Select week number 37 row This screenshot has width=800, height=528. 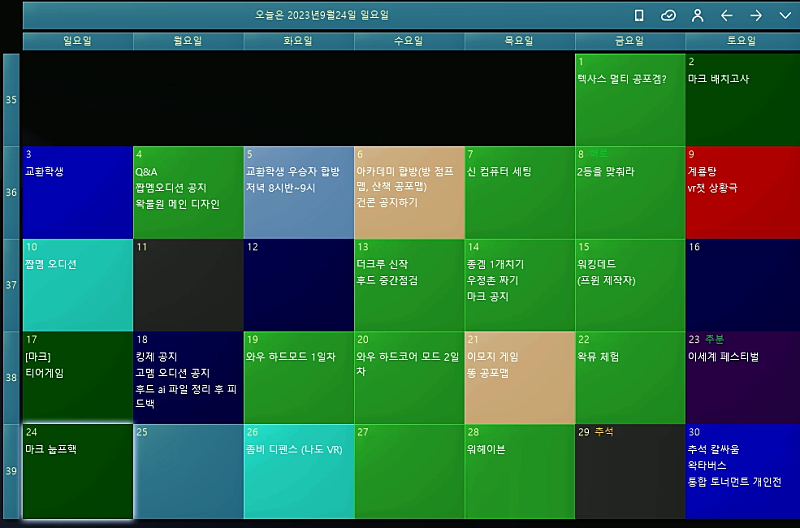click(x=11, y=285)
